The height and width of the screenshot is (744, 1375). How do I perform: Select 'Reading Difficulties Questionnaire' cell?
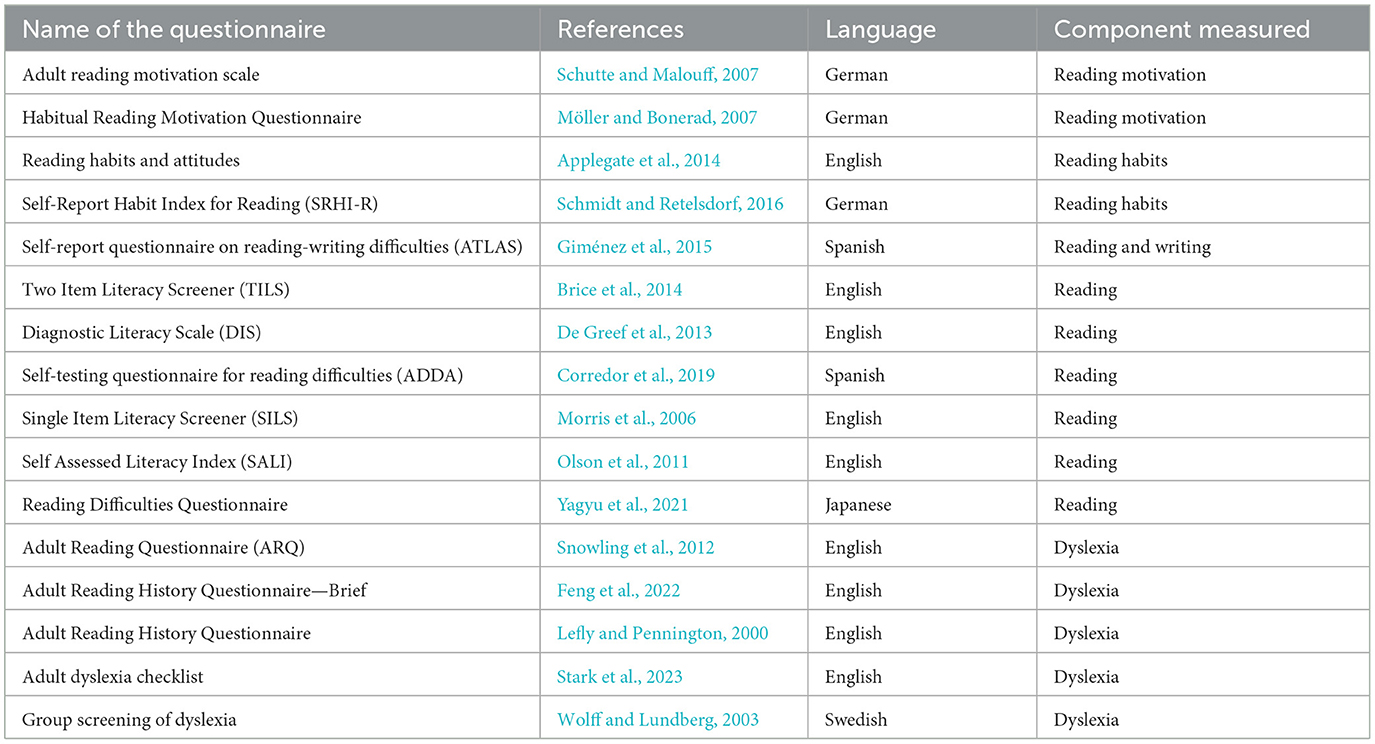click(271, 505)
